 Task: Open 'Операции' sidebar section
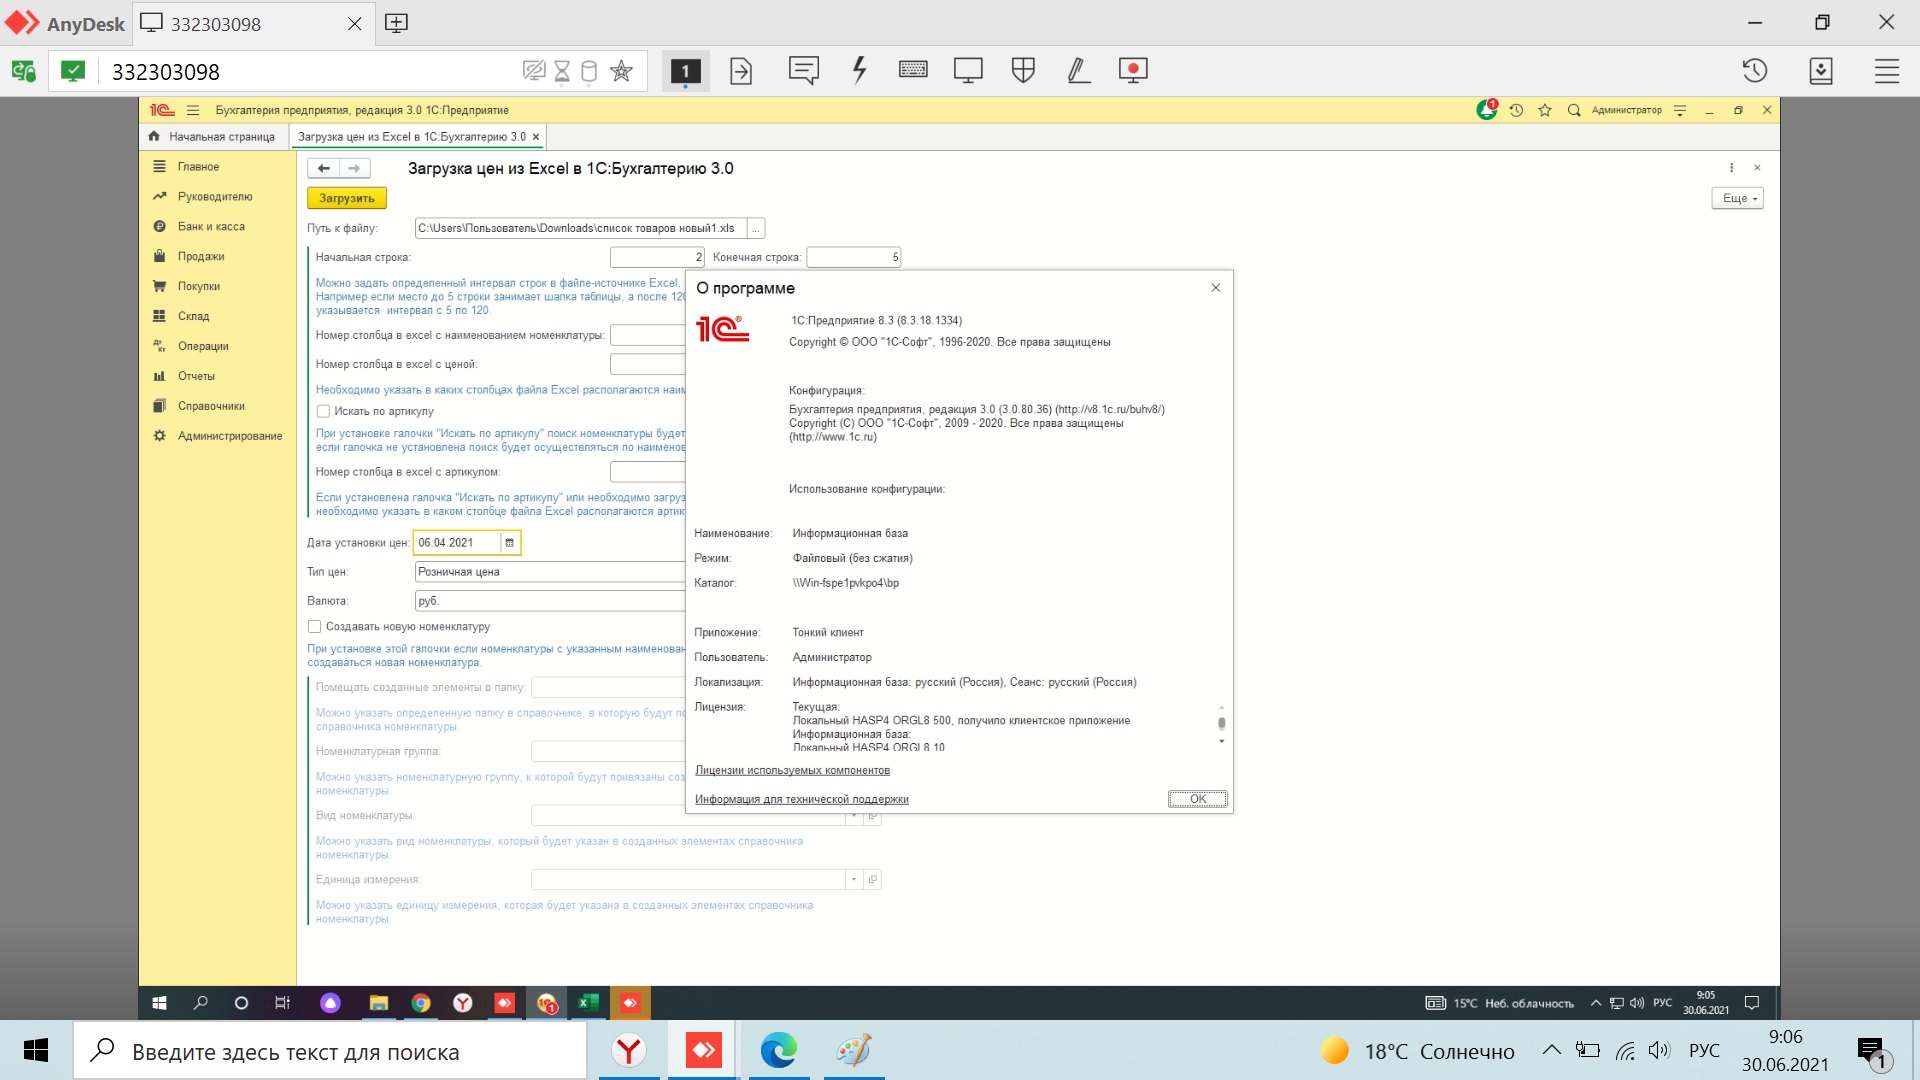[x=203, y=347]
